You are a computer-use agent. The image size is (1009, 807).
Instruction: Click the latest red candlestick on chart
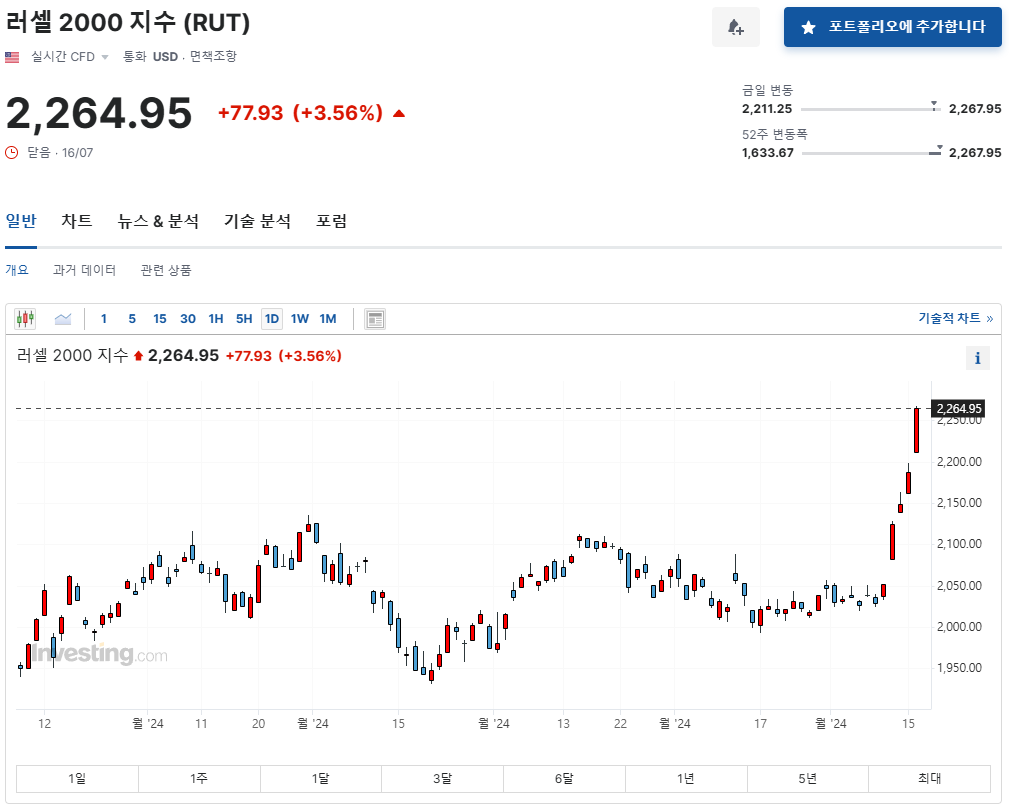[916, 430]
